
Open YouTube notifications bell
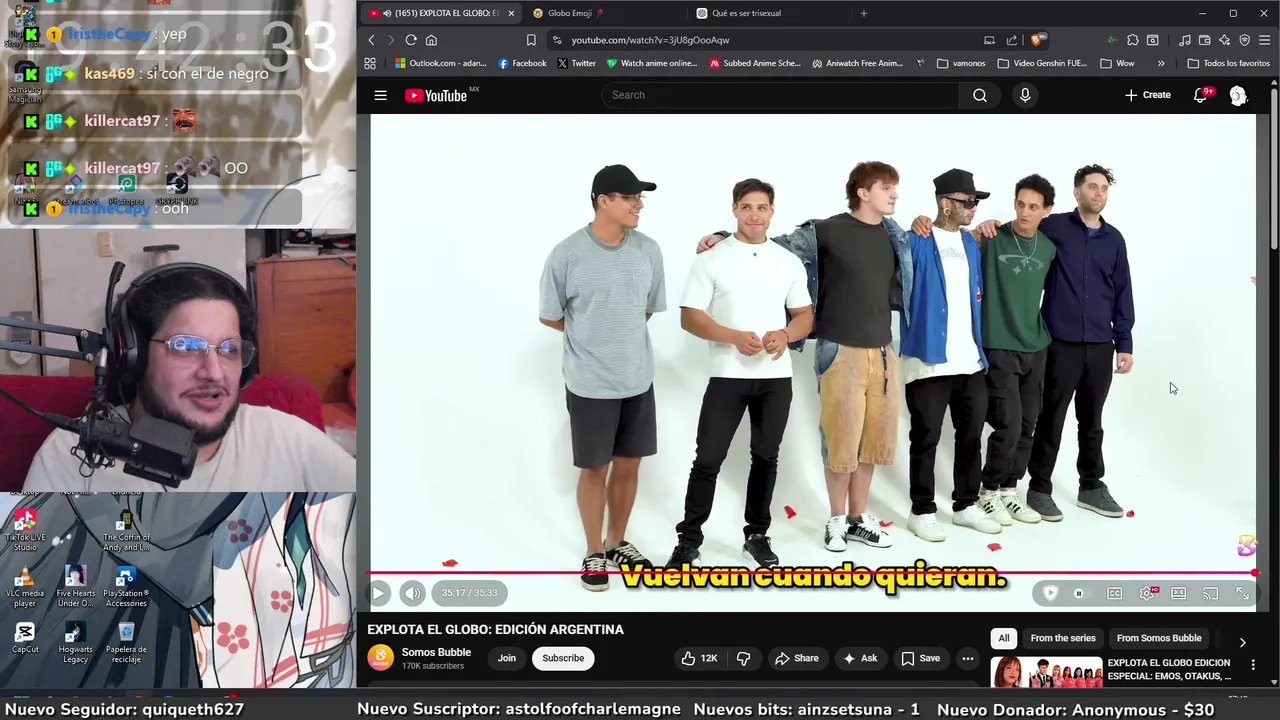point(1201,95)
